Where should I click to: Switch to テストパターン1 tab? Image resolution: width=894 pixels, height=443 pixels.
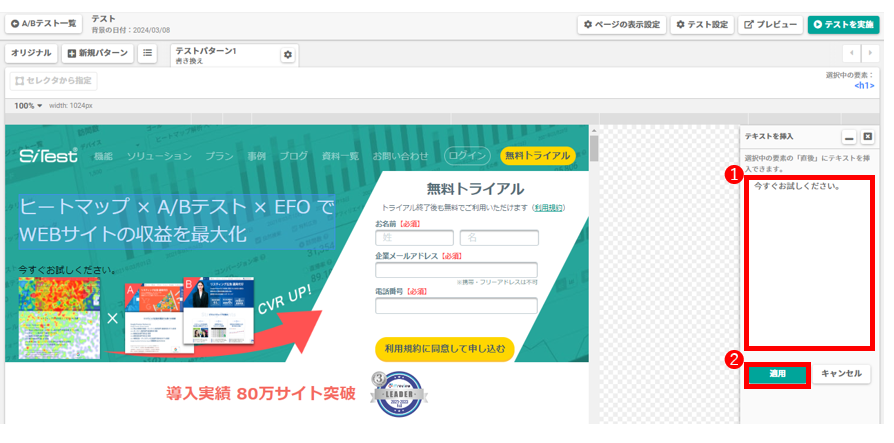coord(224,55)
